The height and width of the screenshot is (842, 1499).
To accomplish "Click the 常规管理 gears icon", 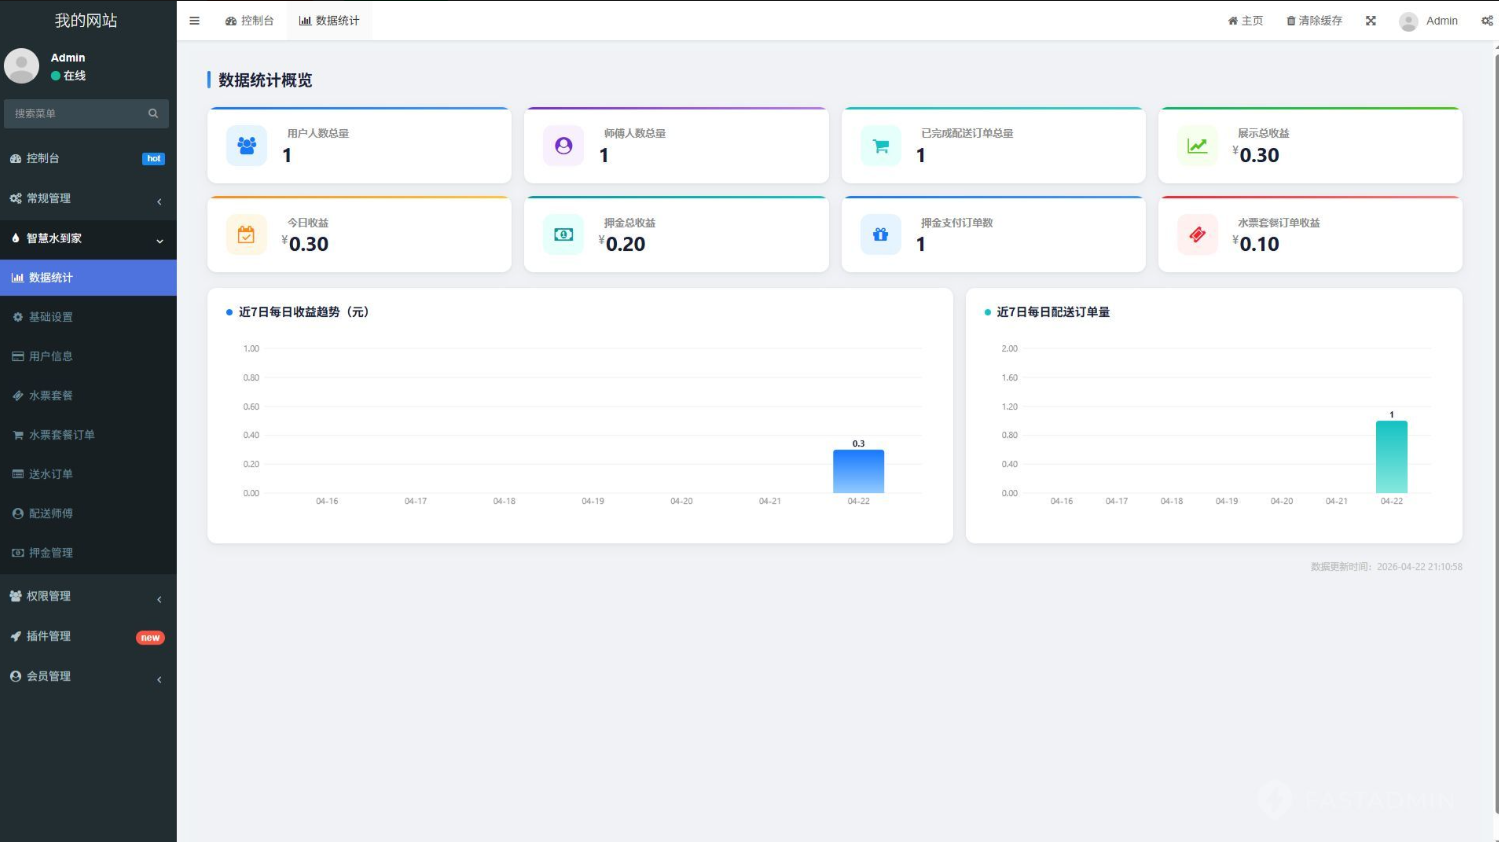I will (16, 198).
